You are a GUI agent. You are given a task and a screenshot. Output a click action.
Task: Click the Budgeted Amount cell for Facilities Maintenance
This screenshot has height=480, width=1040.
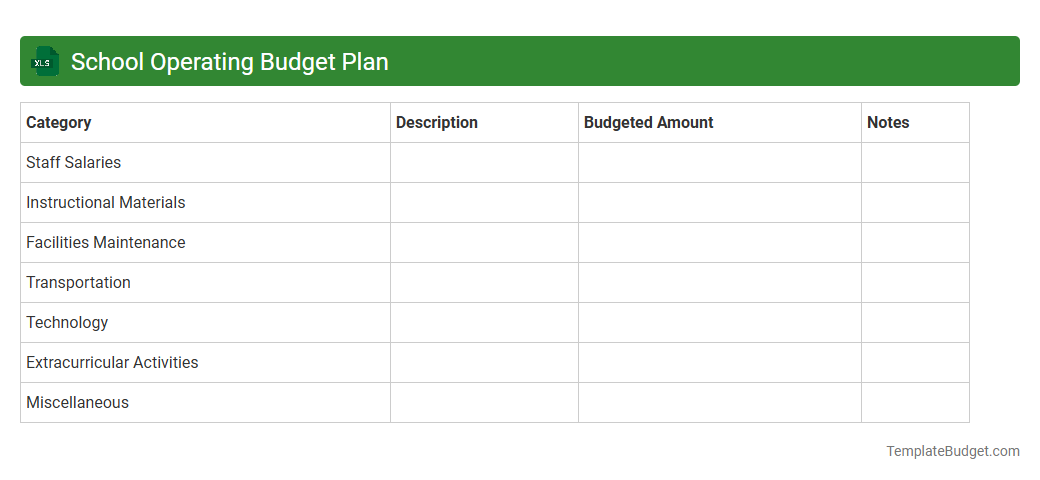tap(720, 243)
